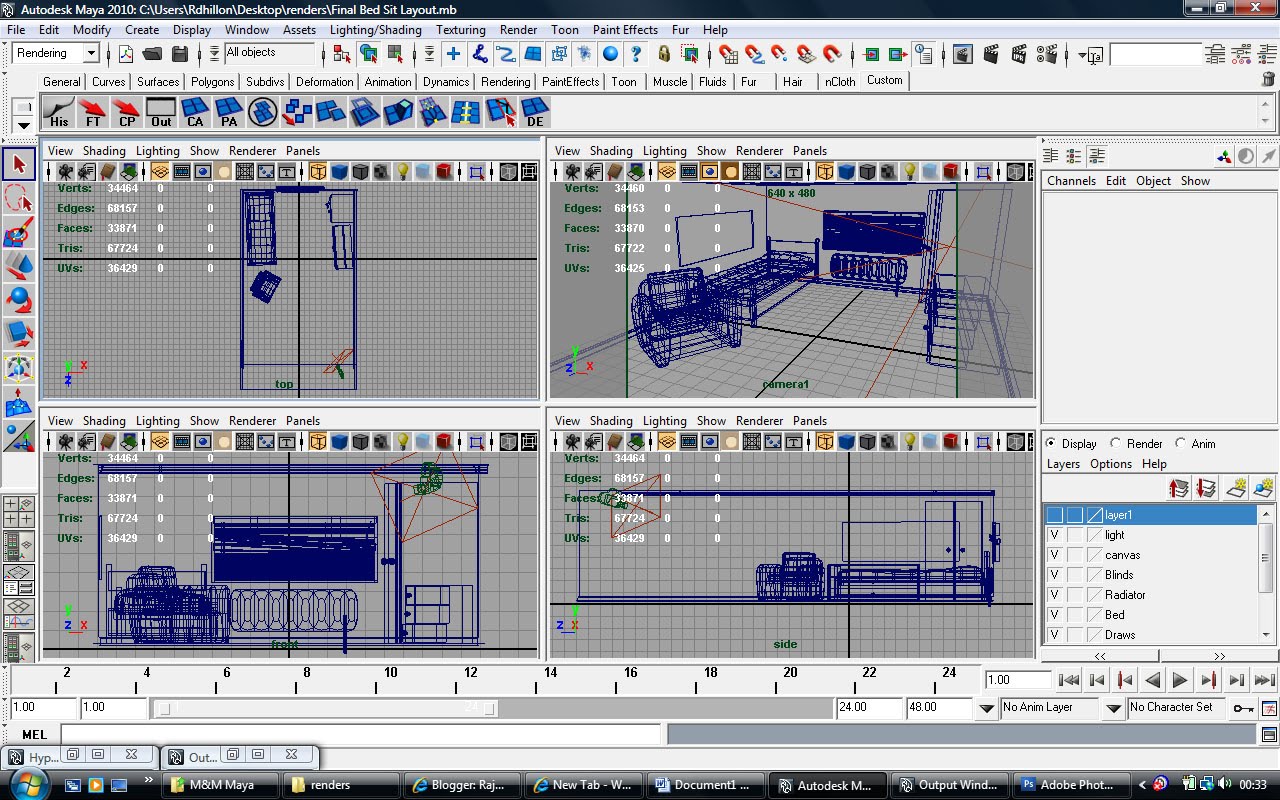The width and height of the screenshot is (1280, 800).
Task: Open the animation preferences key icon
Action: pyautogui.click(x=1243, y=707)
